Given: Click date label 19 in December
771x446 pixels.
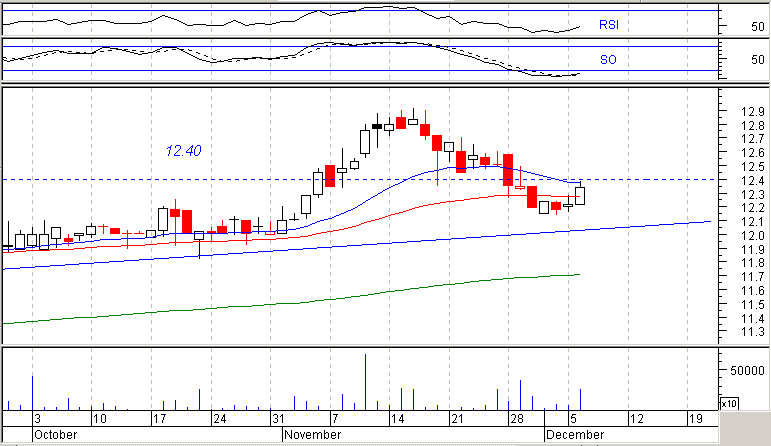Looking at the screenshot, I should click(696, 419).
